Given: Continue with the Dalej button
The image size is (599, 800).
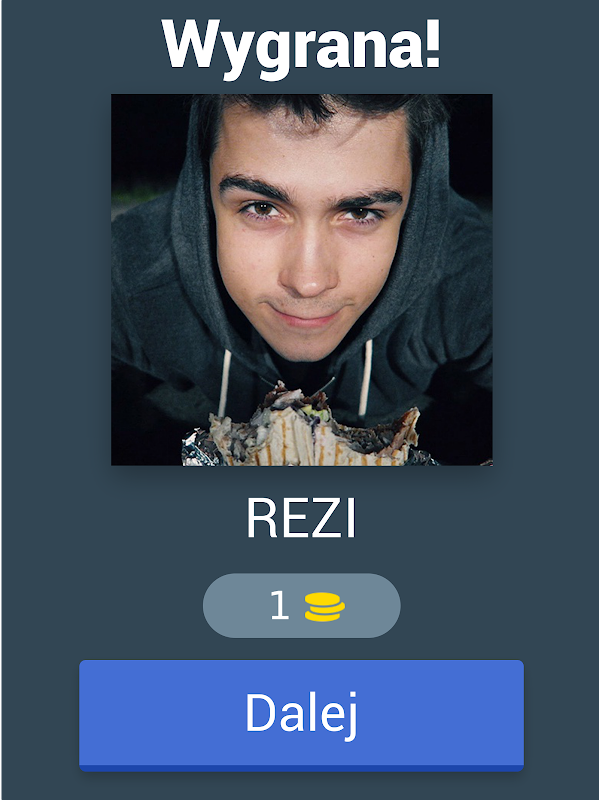Looking at the screenshot, I should tap(301, 715).
